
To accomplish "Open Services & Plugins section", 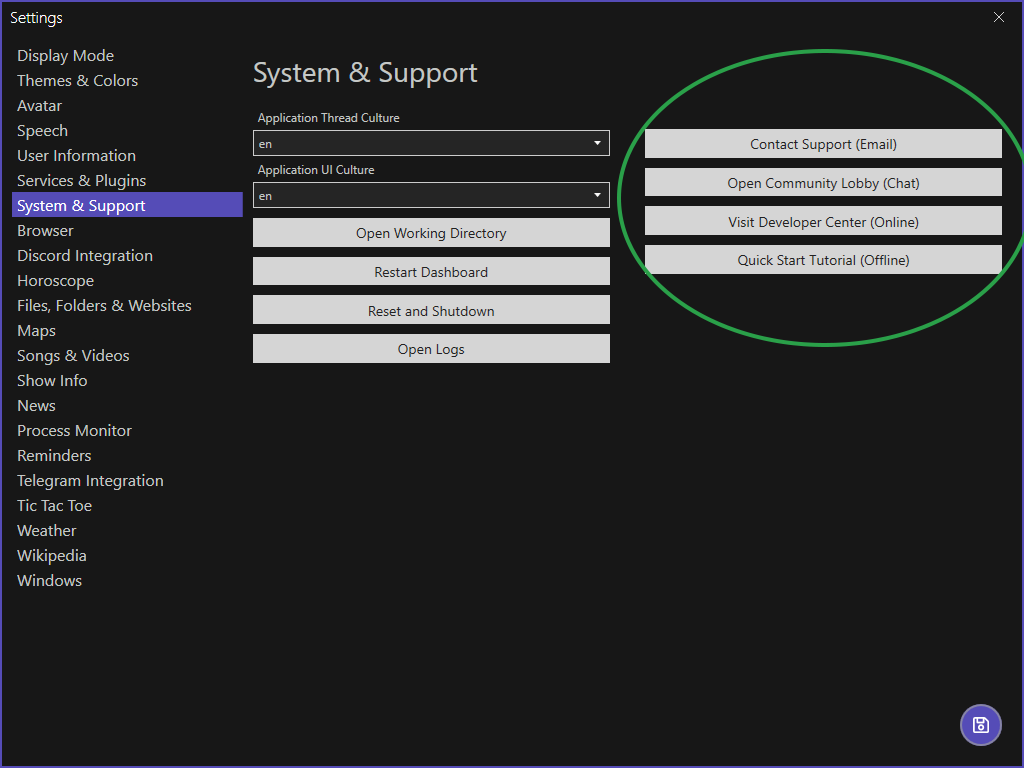I will [x=82, y=181].
